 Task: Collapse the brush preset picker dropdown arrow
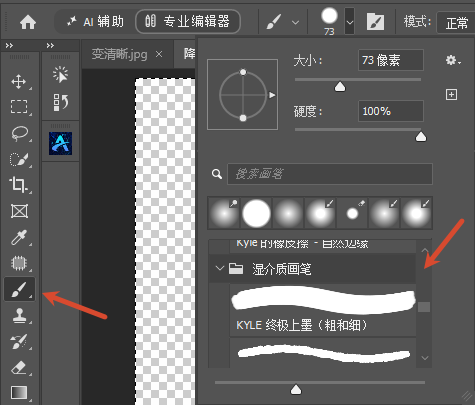[349, 22]
